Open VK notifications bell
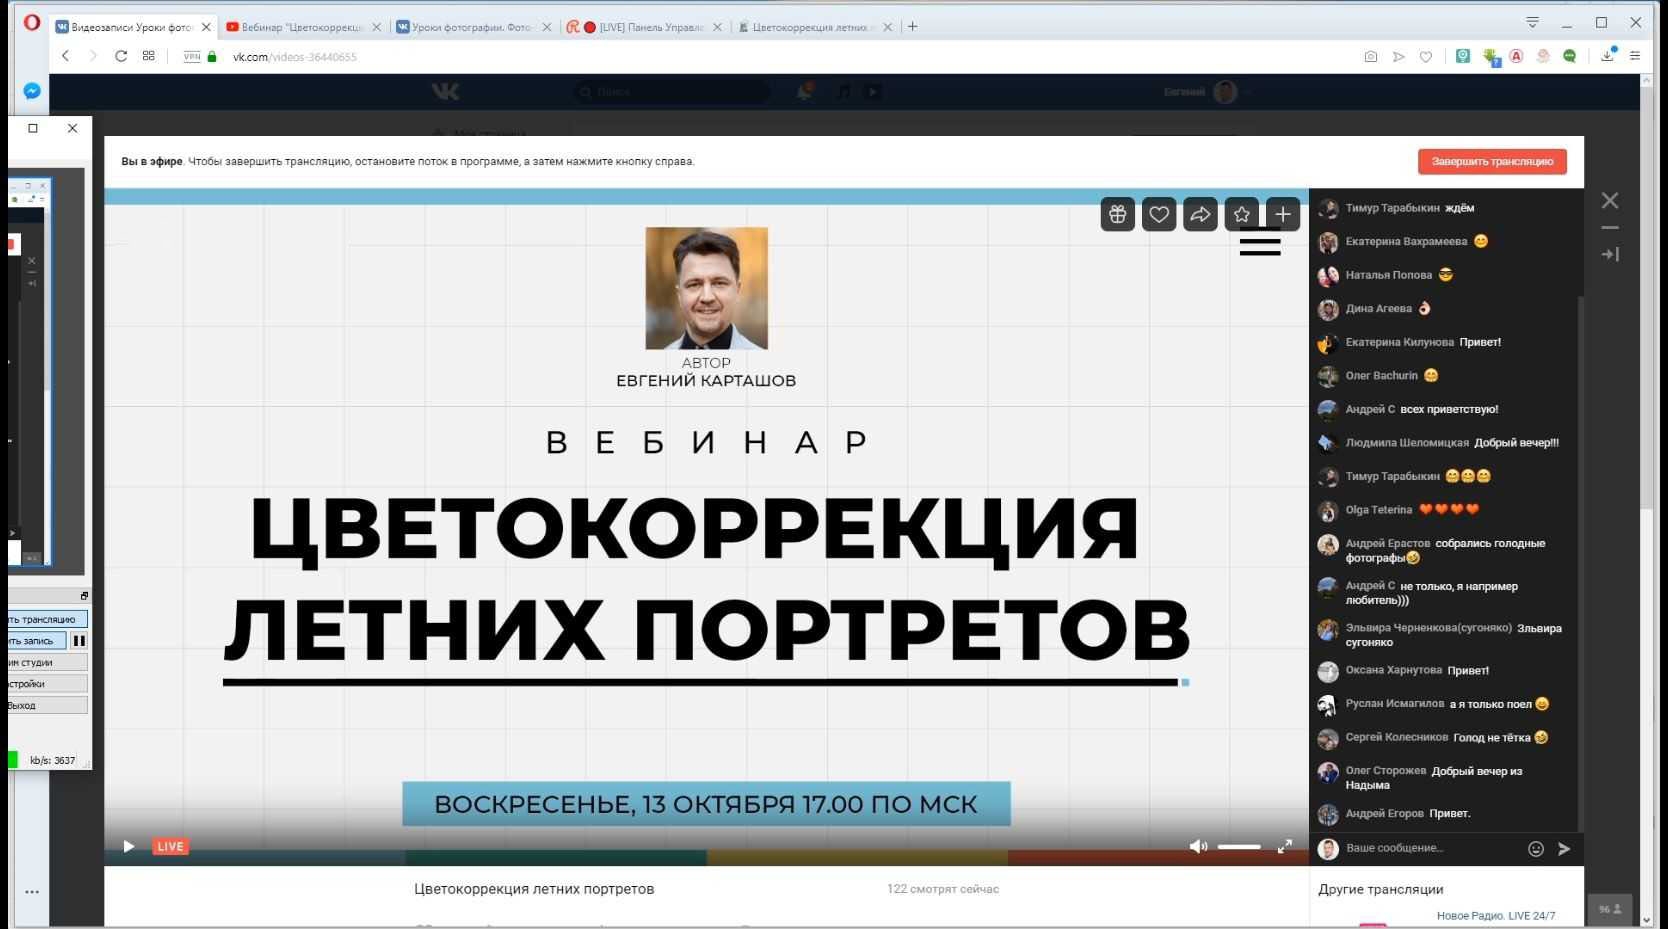 coord(804,92)
